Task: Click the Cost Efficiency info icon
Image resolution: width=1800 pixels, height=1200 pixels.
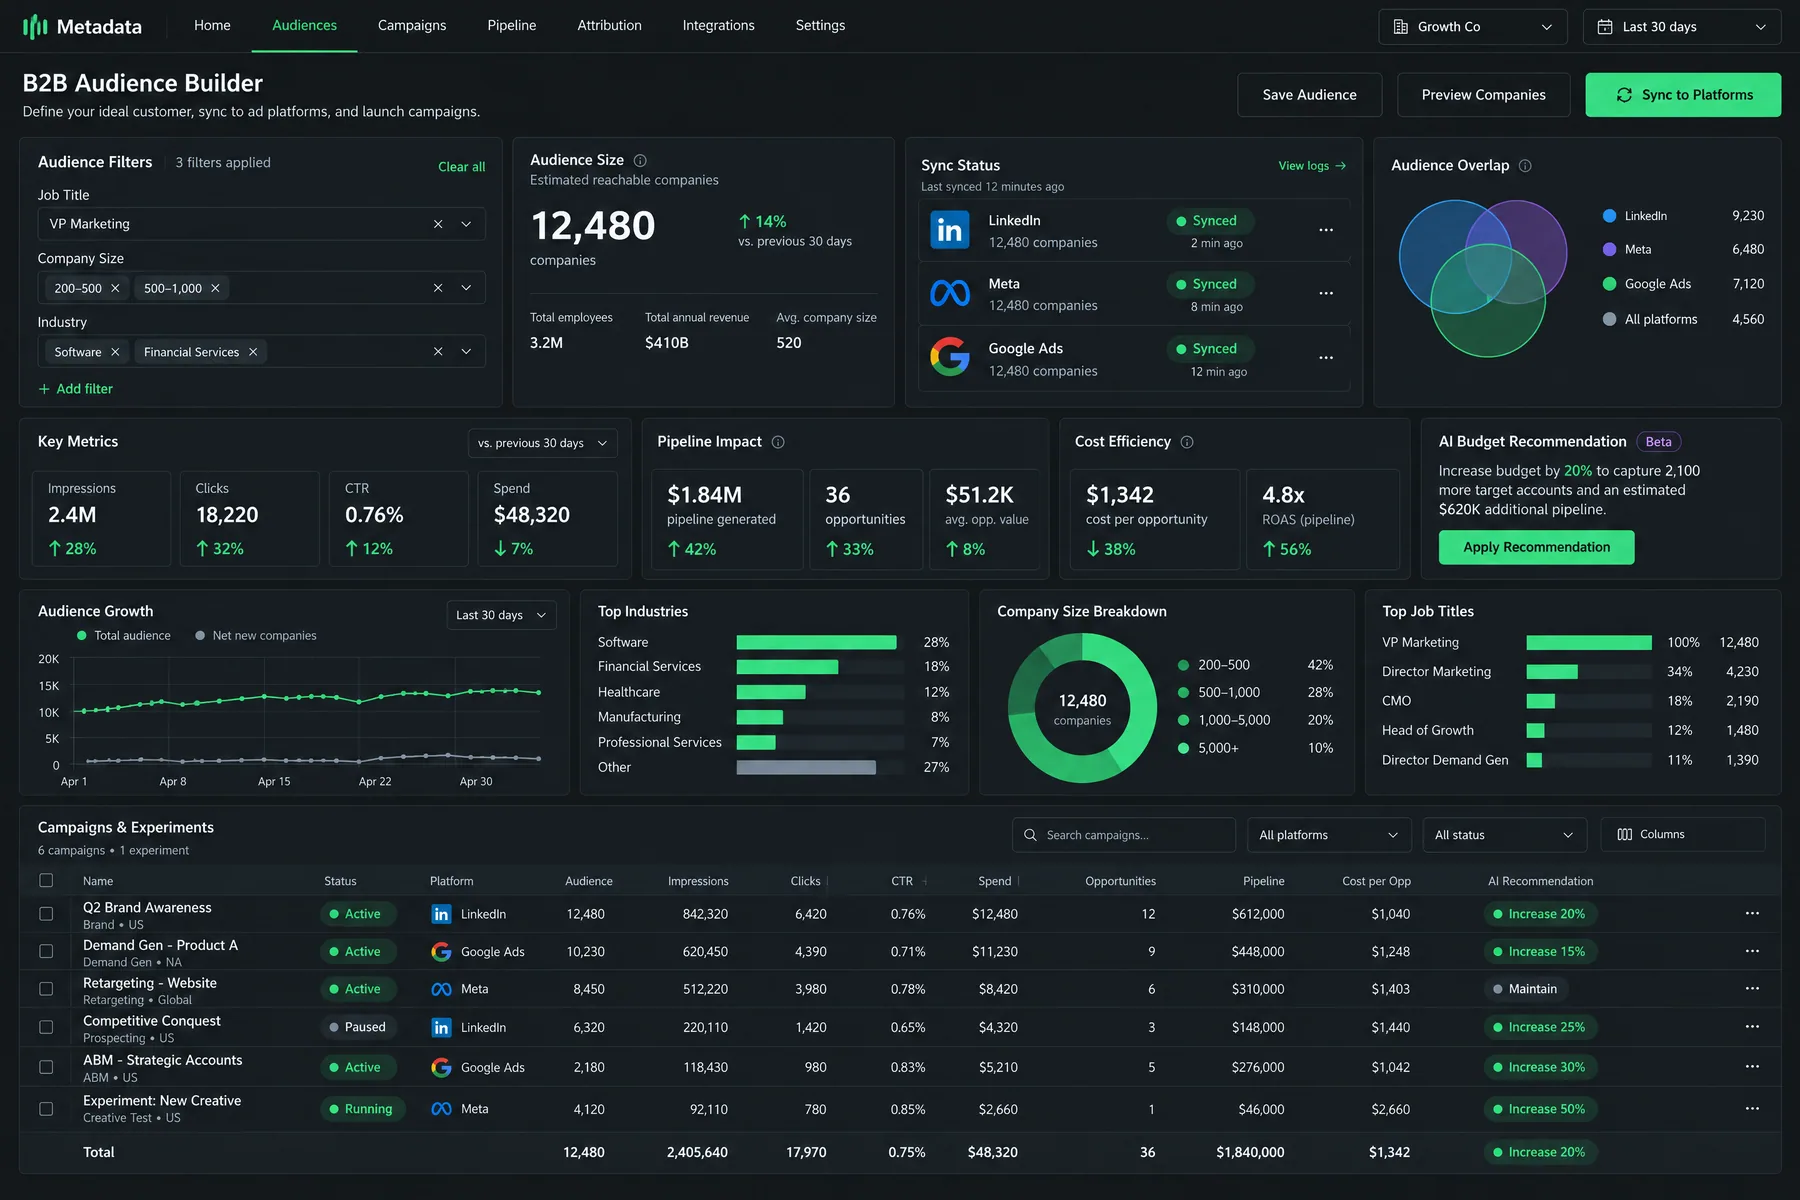Action: (x=1187, y=442)
